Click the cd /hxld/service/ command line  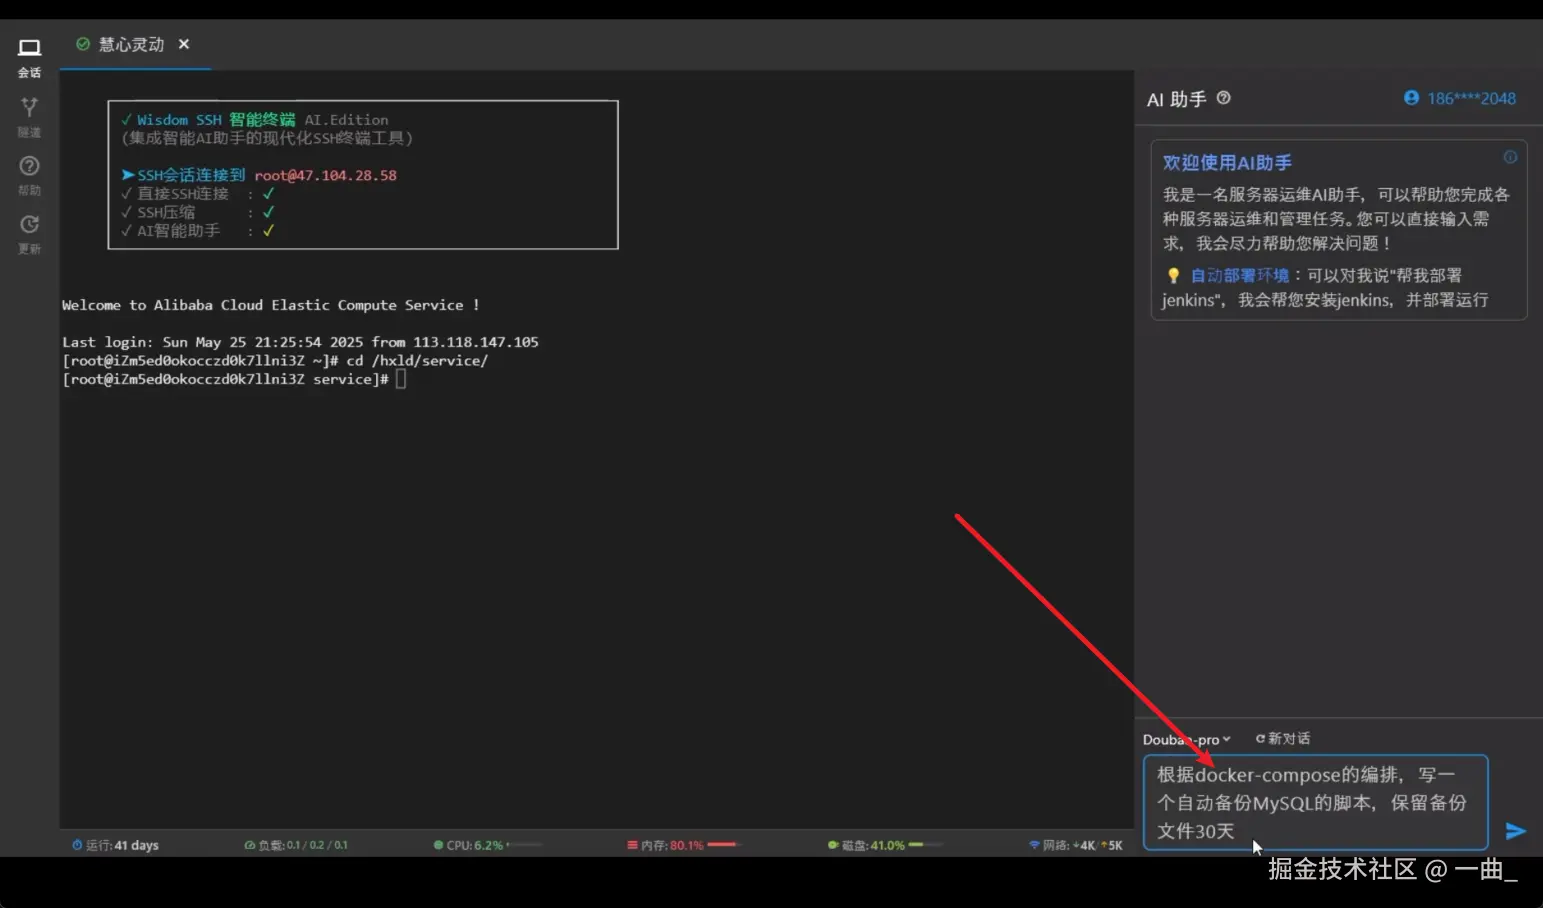pos(417,360)
